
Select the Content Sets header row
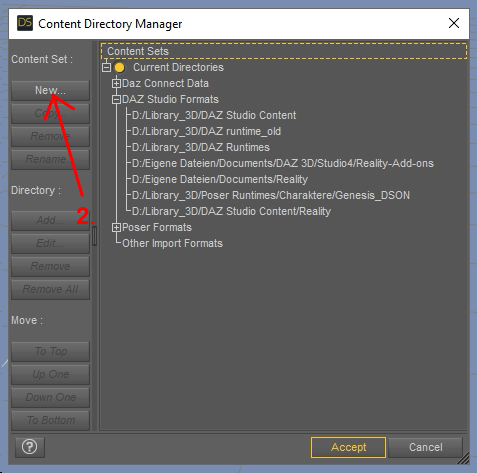[x=284, y=51]
